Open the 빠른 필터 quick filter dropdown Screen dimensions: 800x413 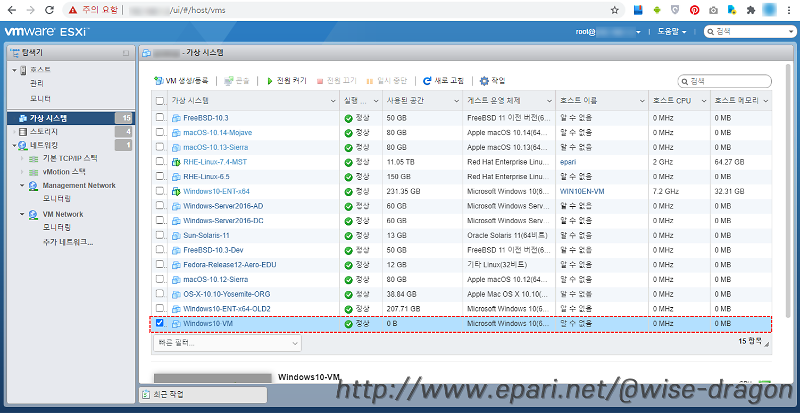tap(227, 343)
